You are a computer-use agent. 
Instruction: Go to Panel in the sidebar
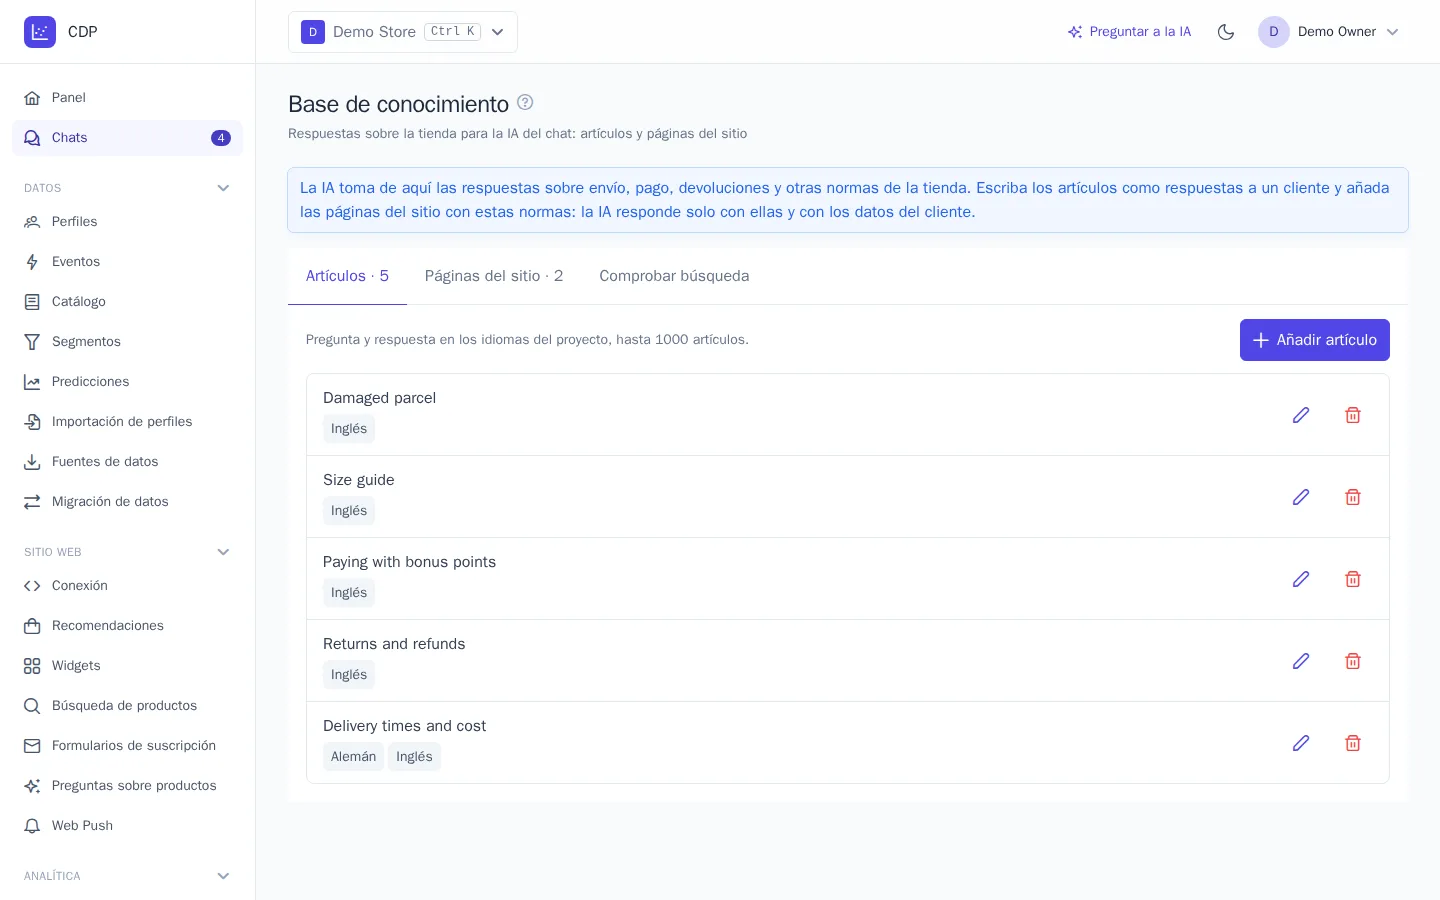point(127,98)
